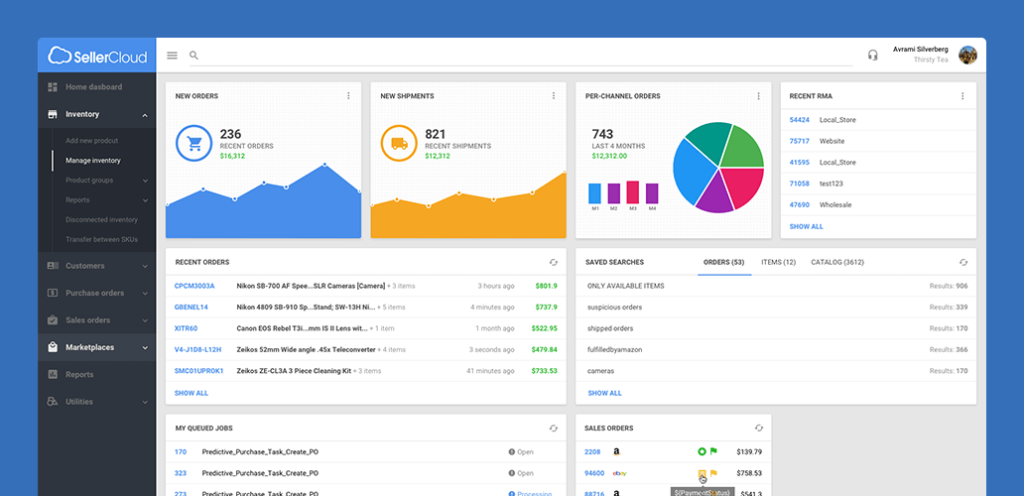Refresh the Recent Orders panel
Image resolution: width=1024 pixels, height=496 pixels.
click(x=553, y=262)
